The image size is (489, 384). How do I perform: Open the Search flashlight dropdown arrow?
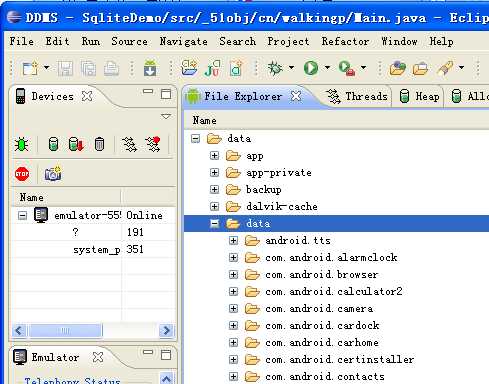coord(461,68)
